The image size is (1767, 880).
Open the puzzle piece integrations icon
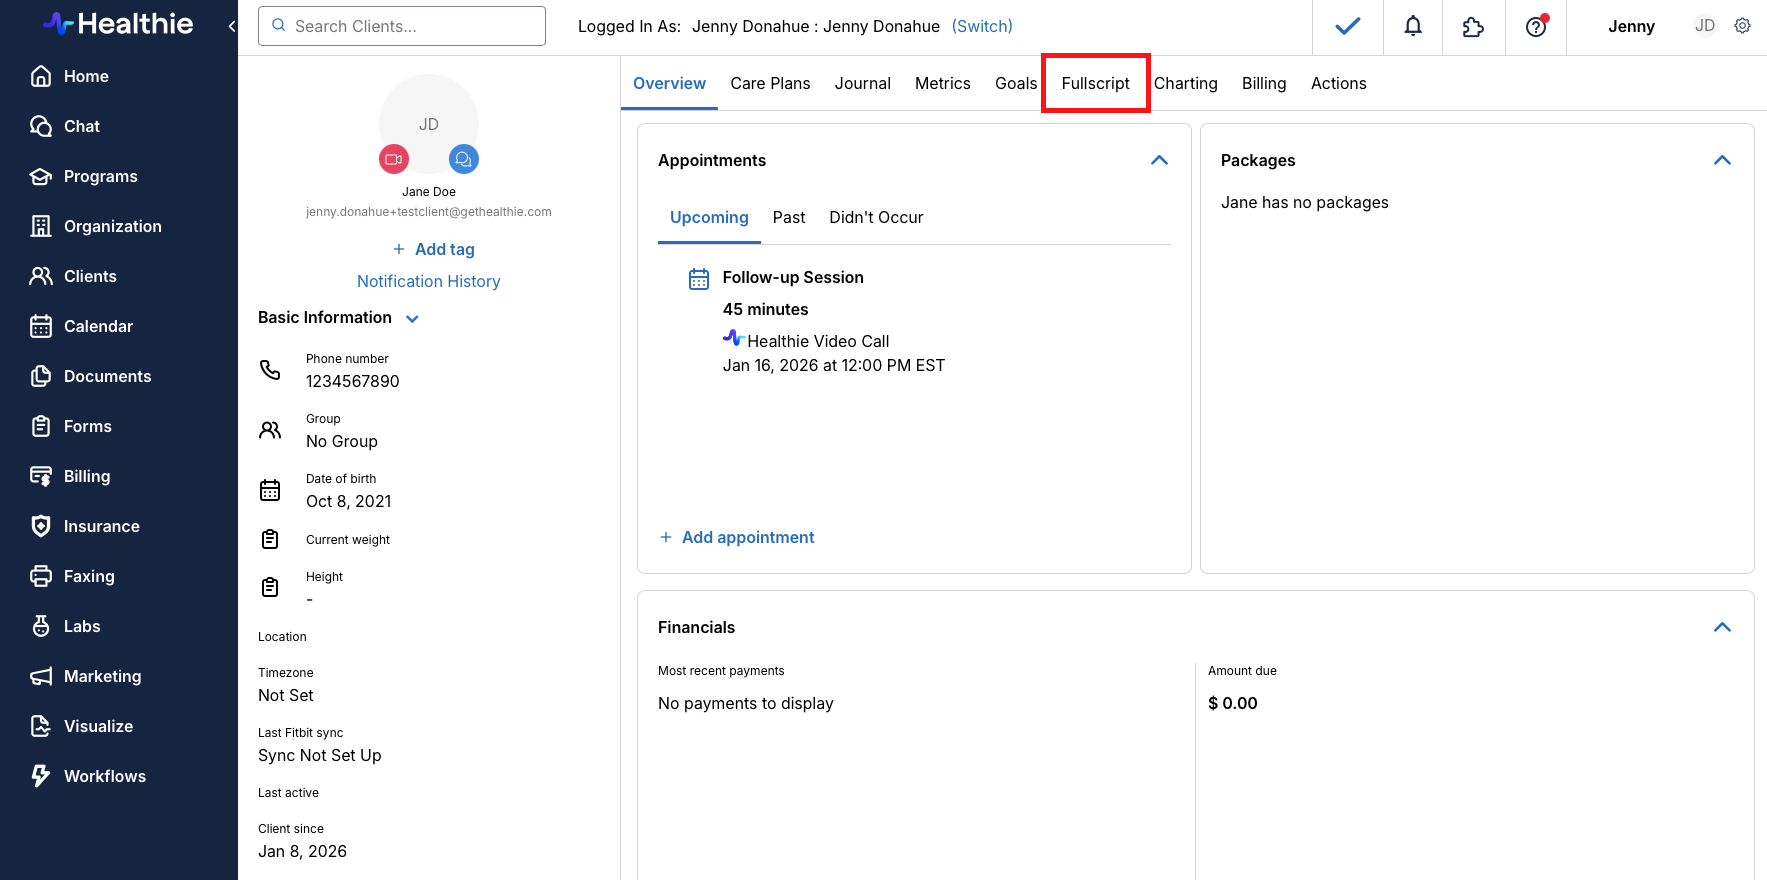click(1473, 27)
